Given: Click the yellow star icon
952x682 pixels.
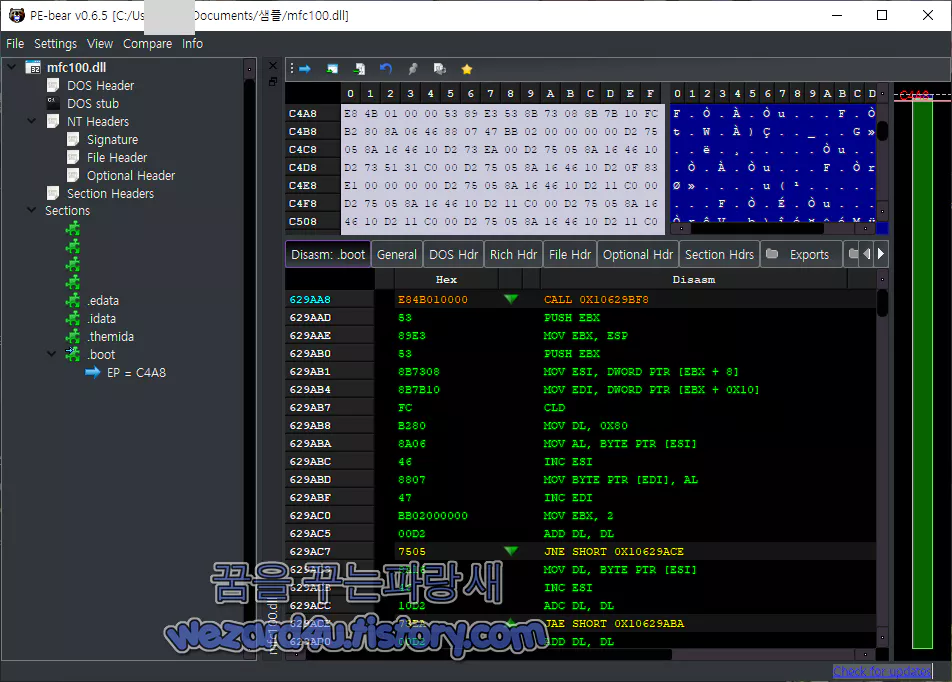Looking at the screenshot, I should (x=467, y=69).
